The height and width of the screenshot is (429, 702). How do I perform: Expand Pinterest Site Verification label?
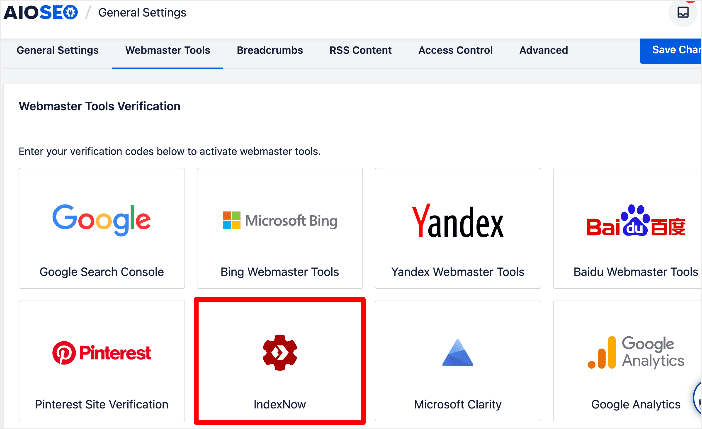click(x=102, y=404)
